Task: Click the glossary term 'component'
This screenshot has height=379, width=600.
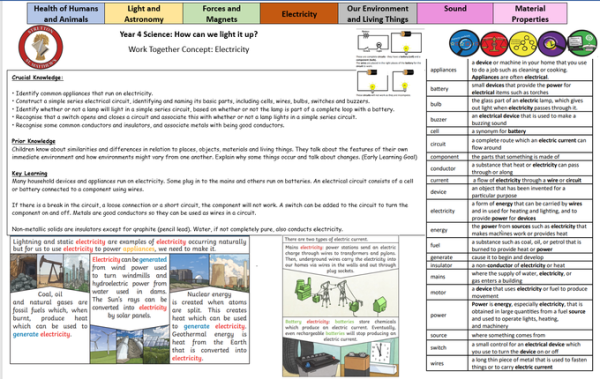Action: [x=444, y=157]
